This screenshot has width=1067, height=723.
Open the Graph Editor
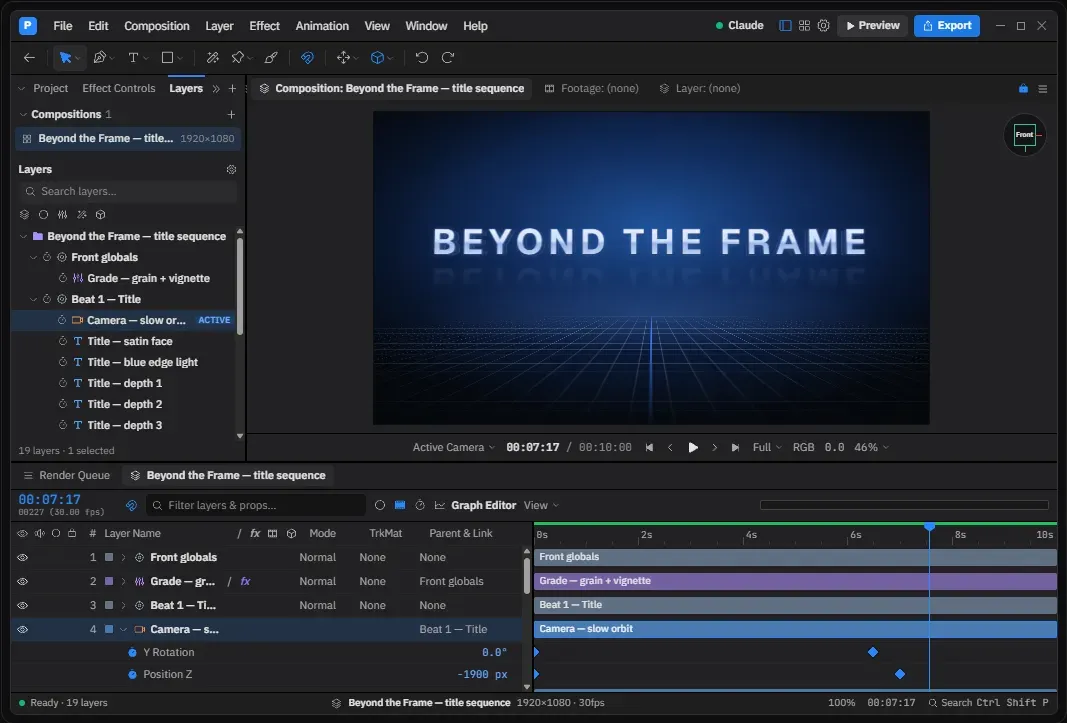475,505
